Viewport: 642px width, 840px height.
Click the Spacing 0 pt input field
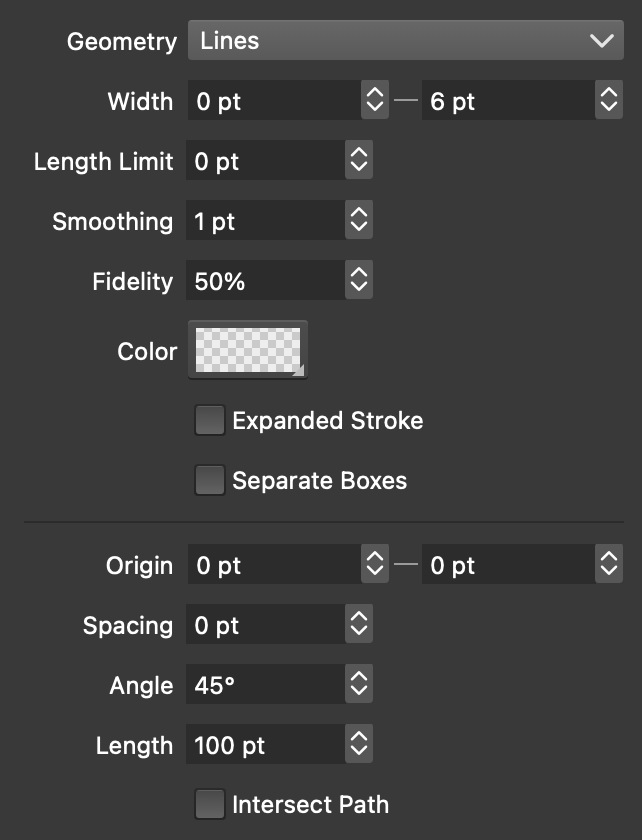(265, 625)
